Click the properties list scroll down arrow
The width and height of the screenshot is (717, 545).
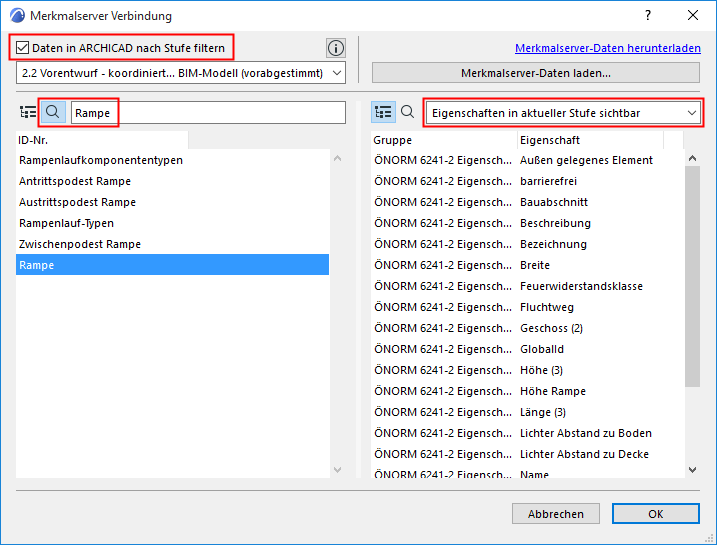pos(692,469)
